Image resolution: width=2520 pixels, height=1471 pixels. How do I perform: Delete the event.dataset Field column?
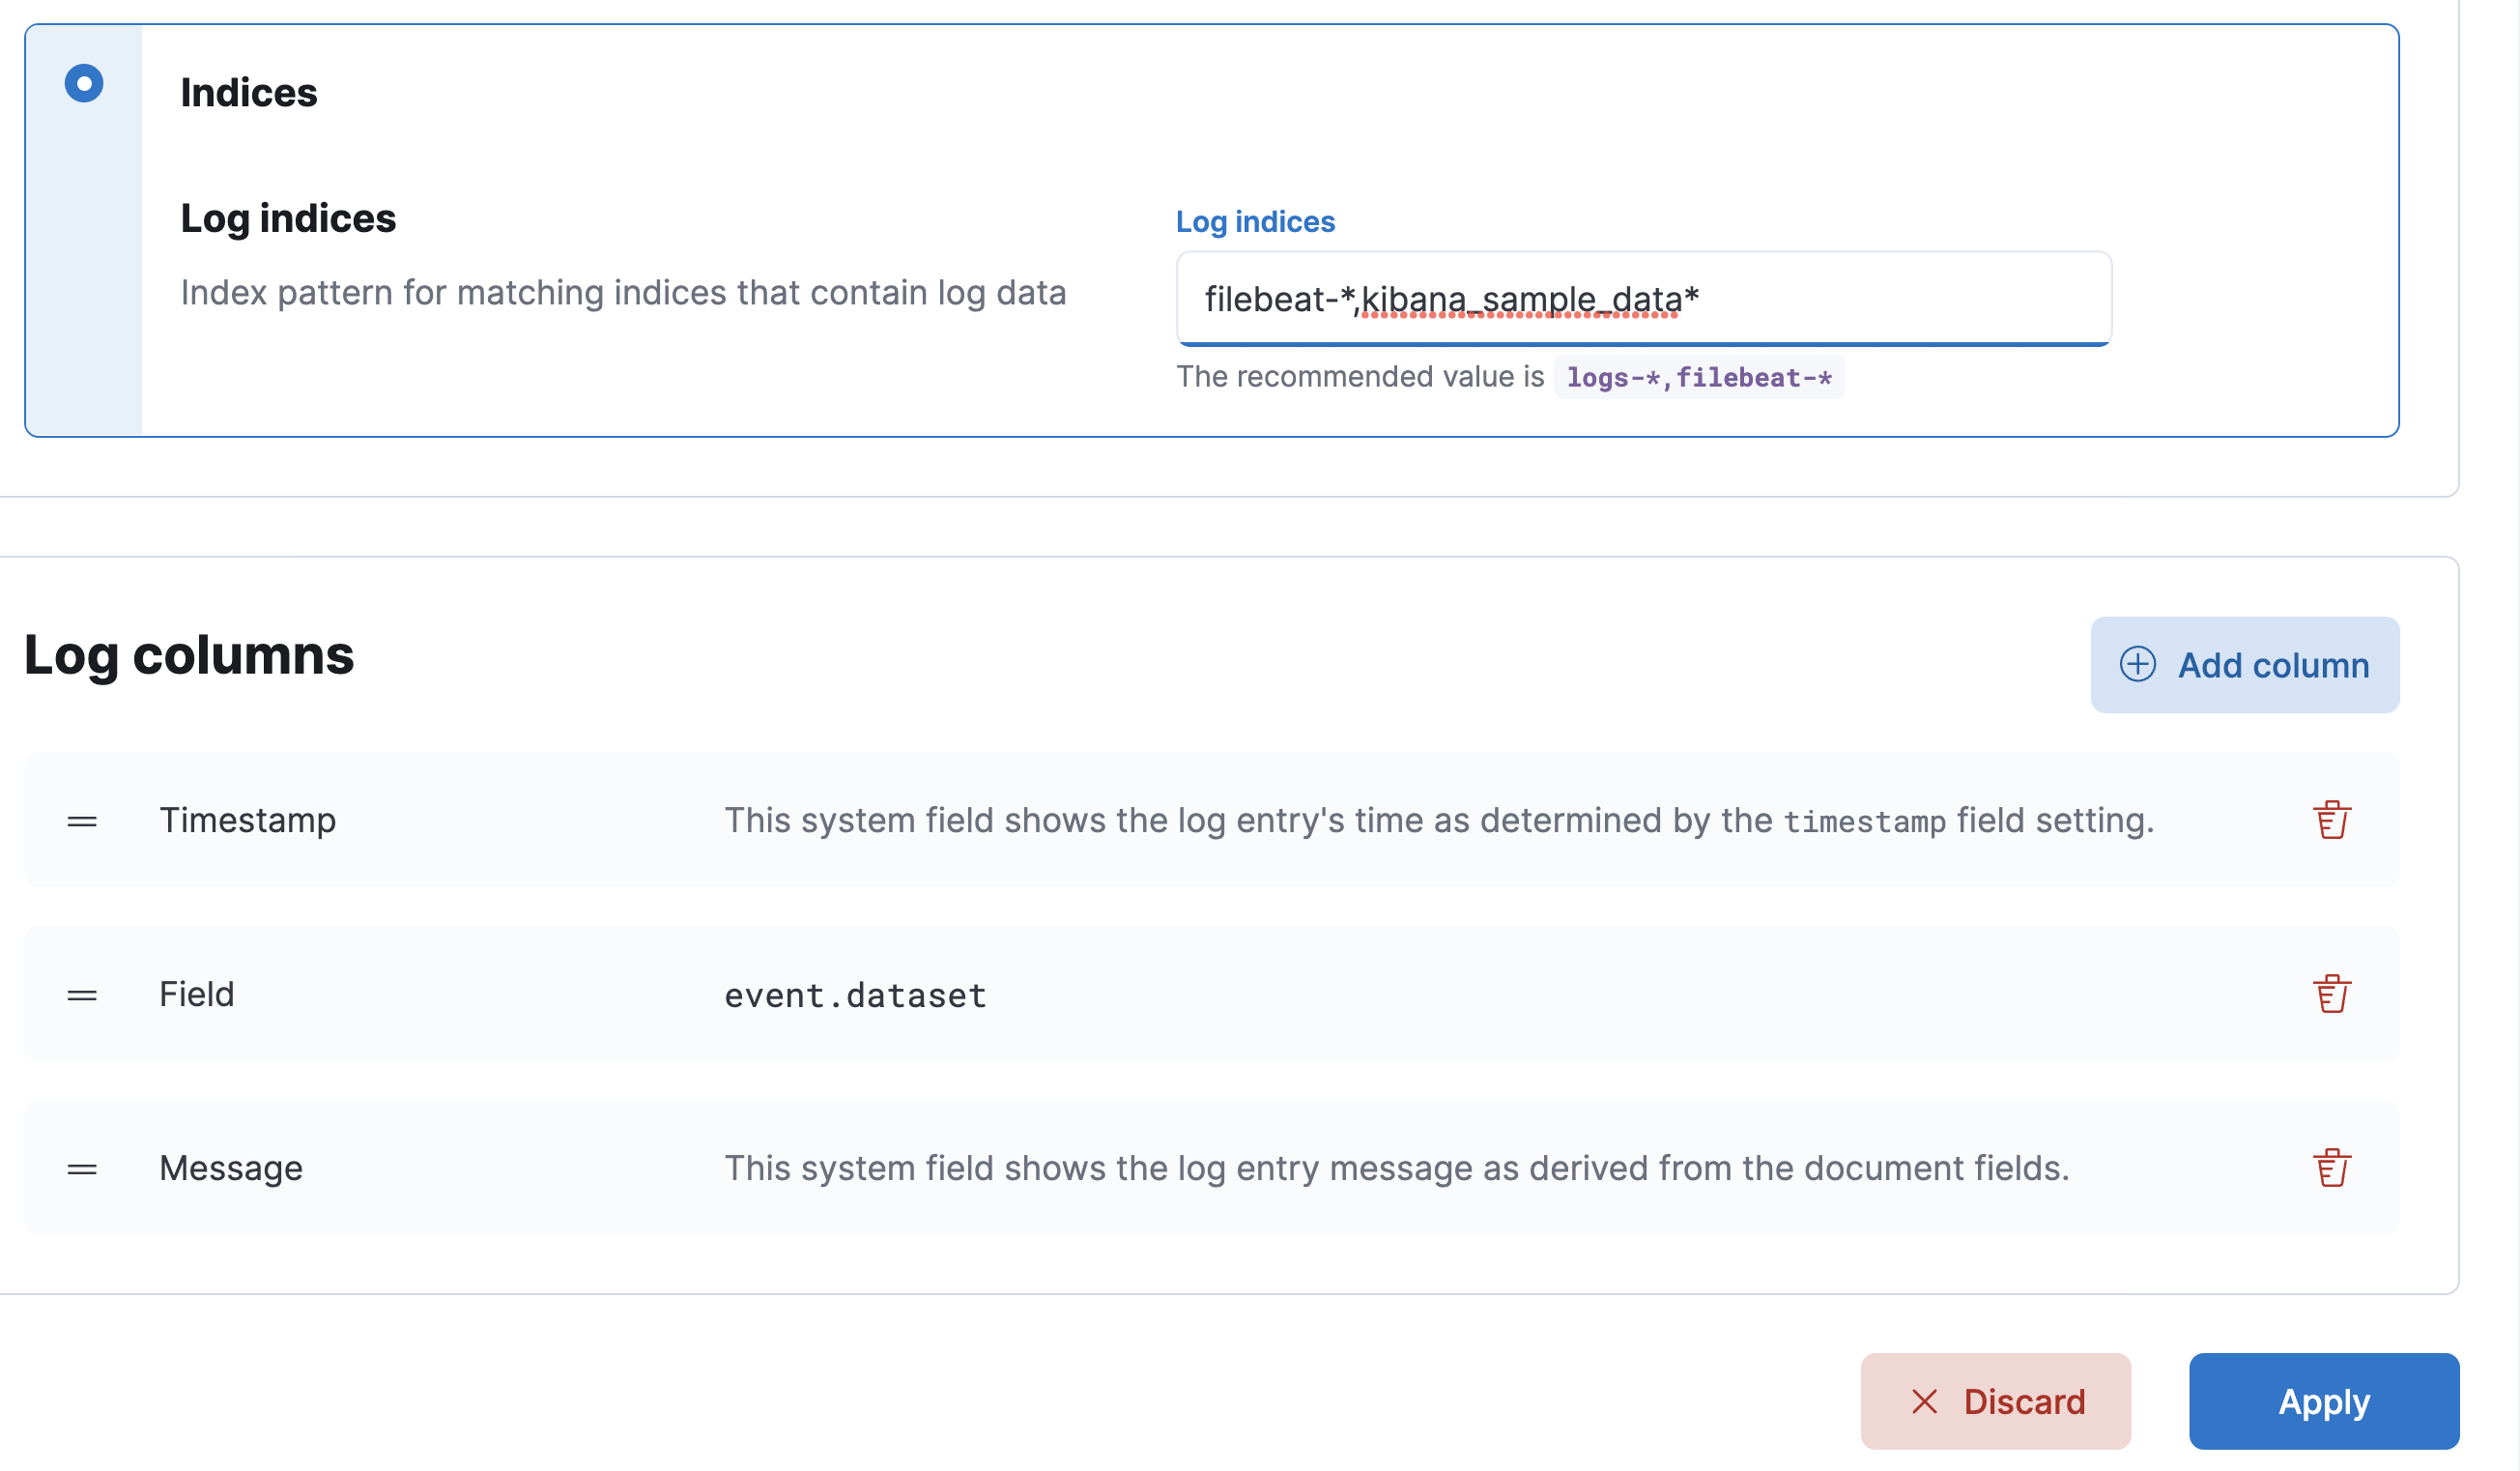coord(2332,993)
